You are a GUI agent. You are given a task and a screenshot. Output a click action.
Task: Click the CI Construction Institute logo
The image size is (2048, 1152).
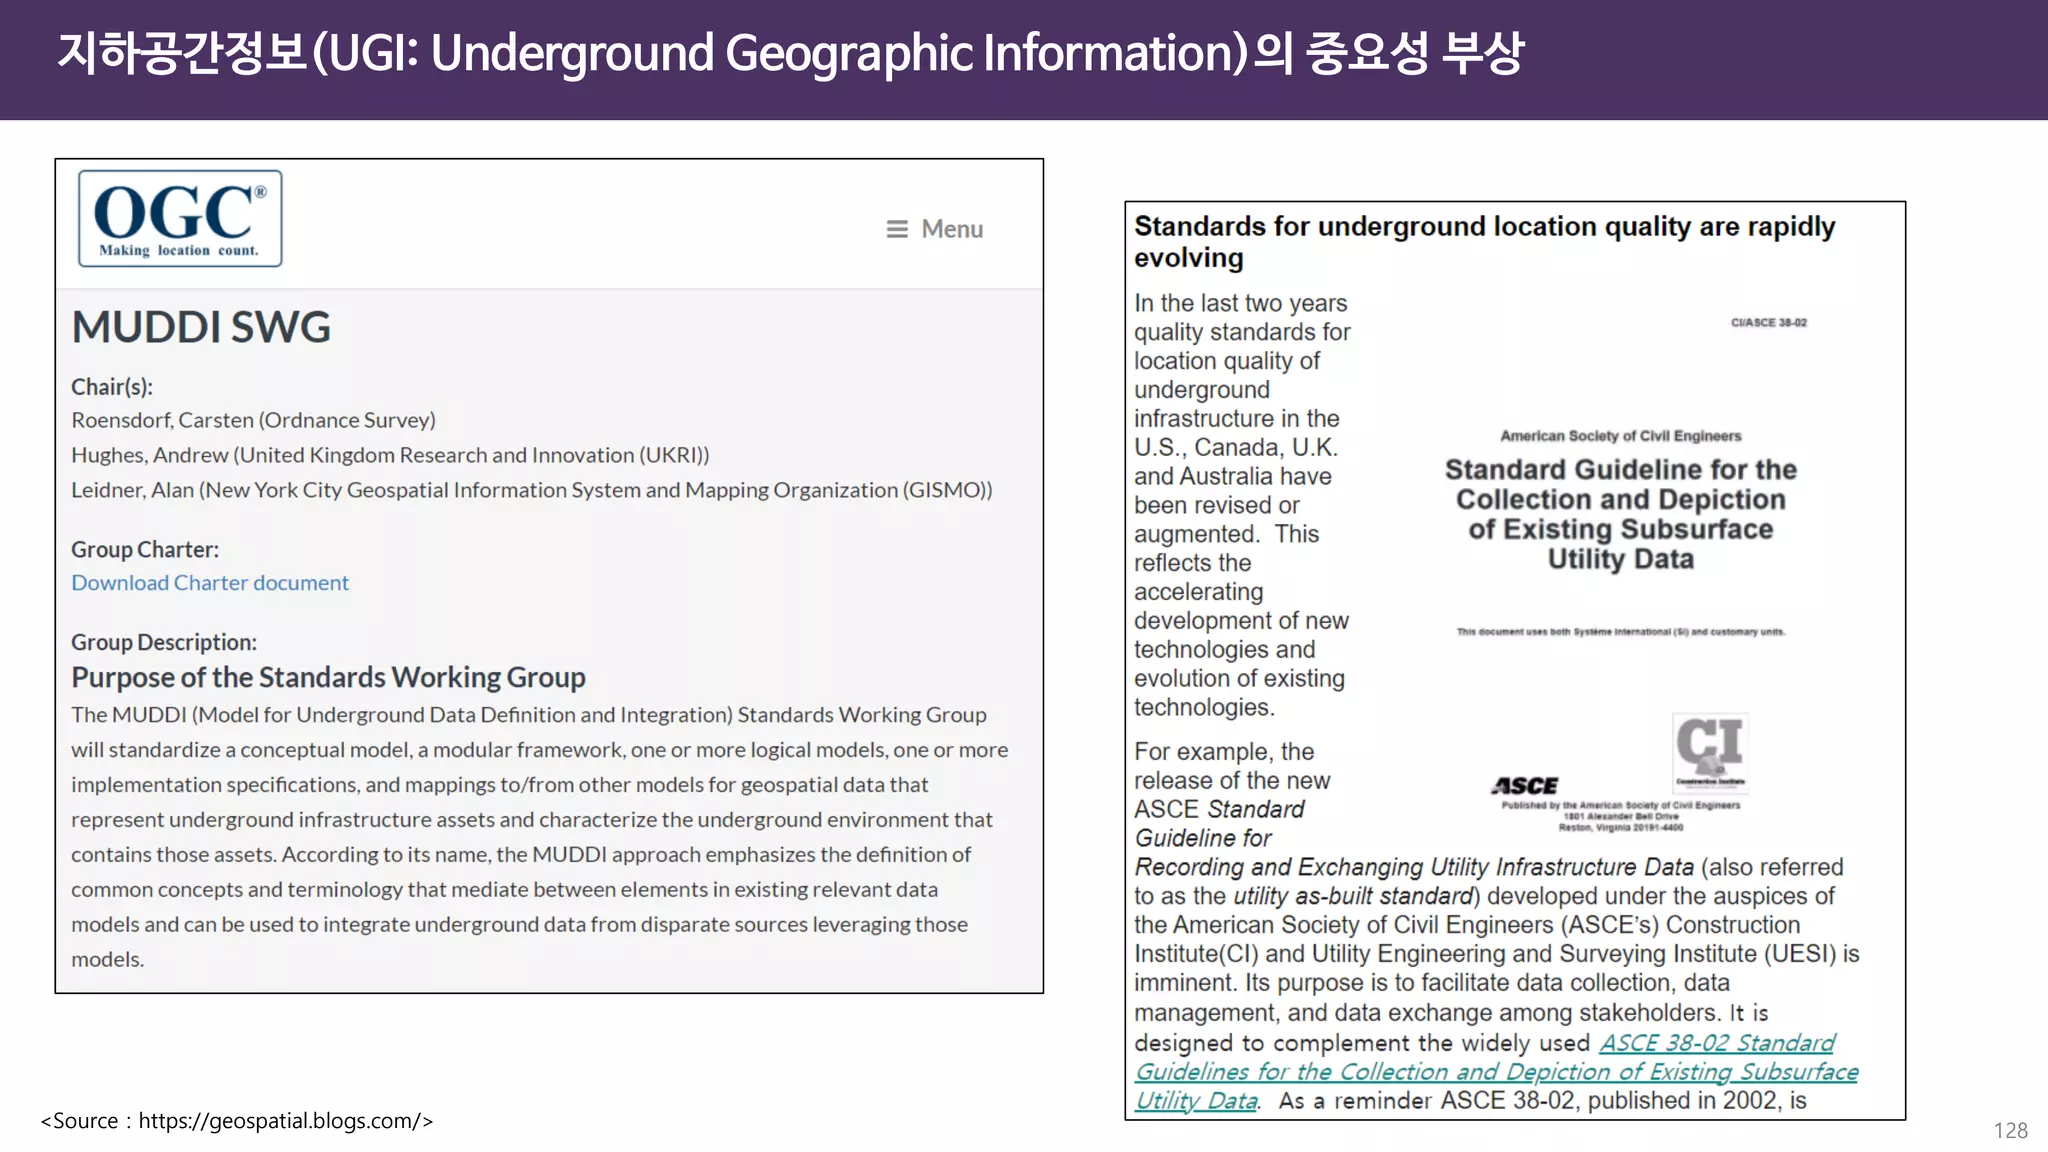(x=1710, y=752)
